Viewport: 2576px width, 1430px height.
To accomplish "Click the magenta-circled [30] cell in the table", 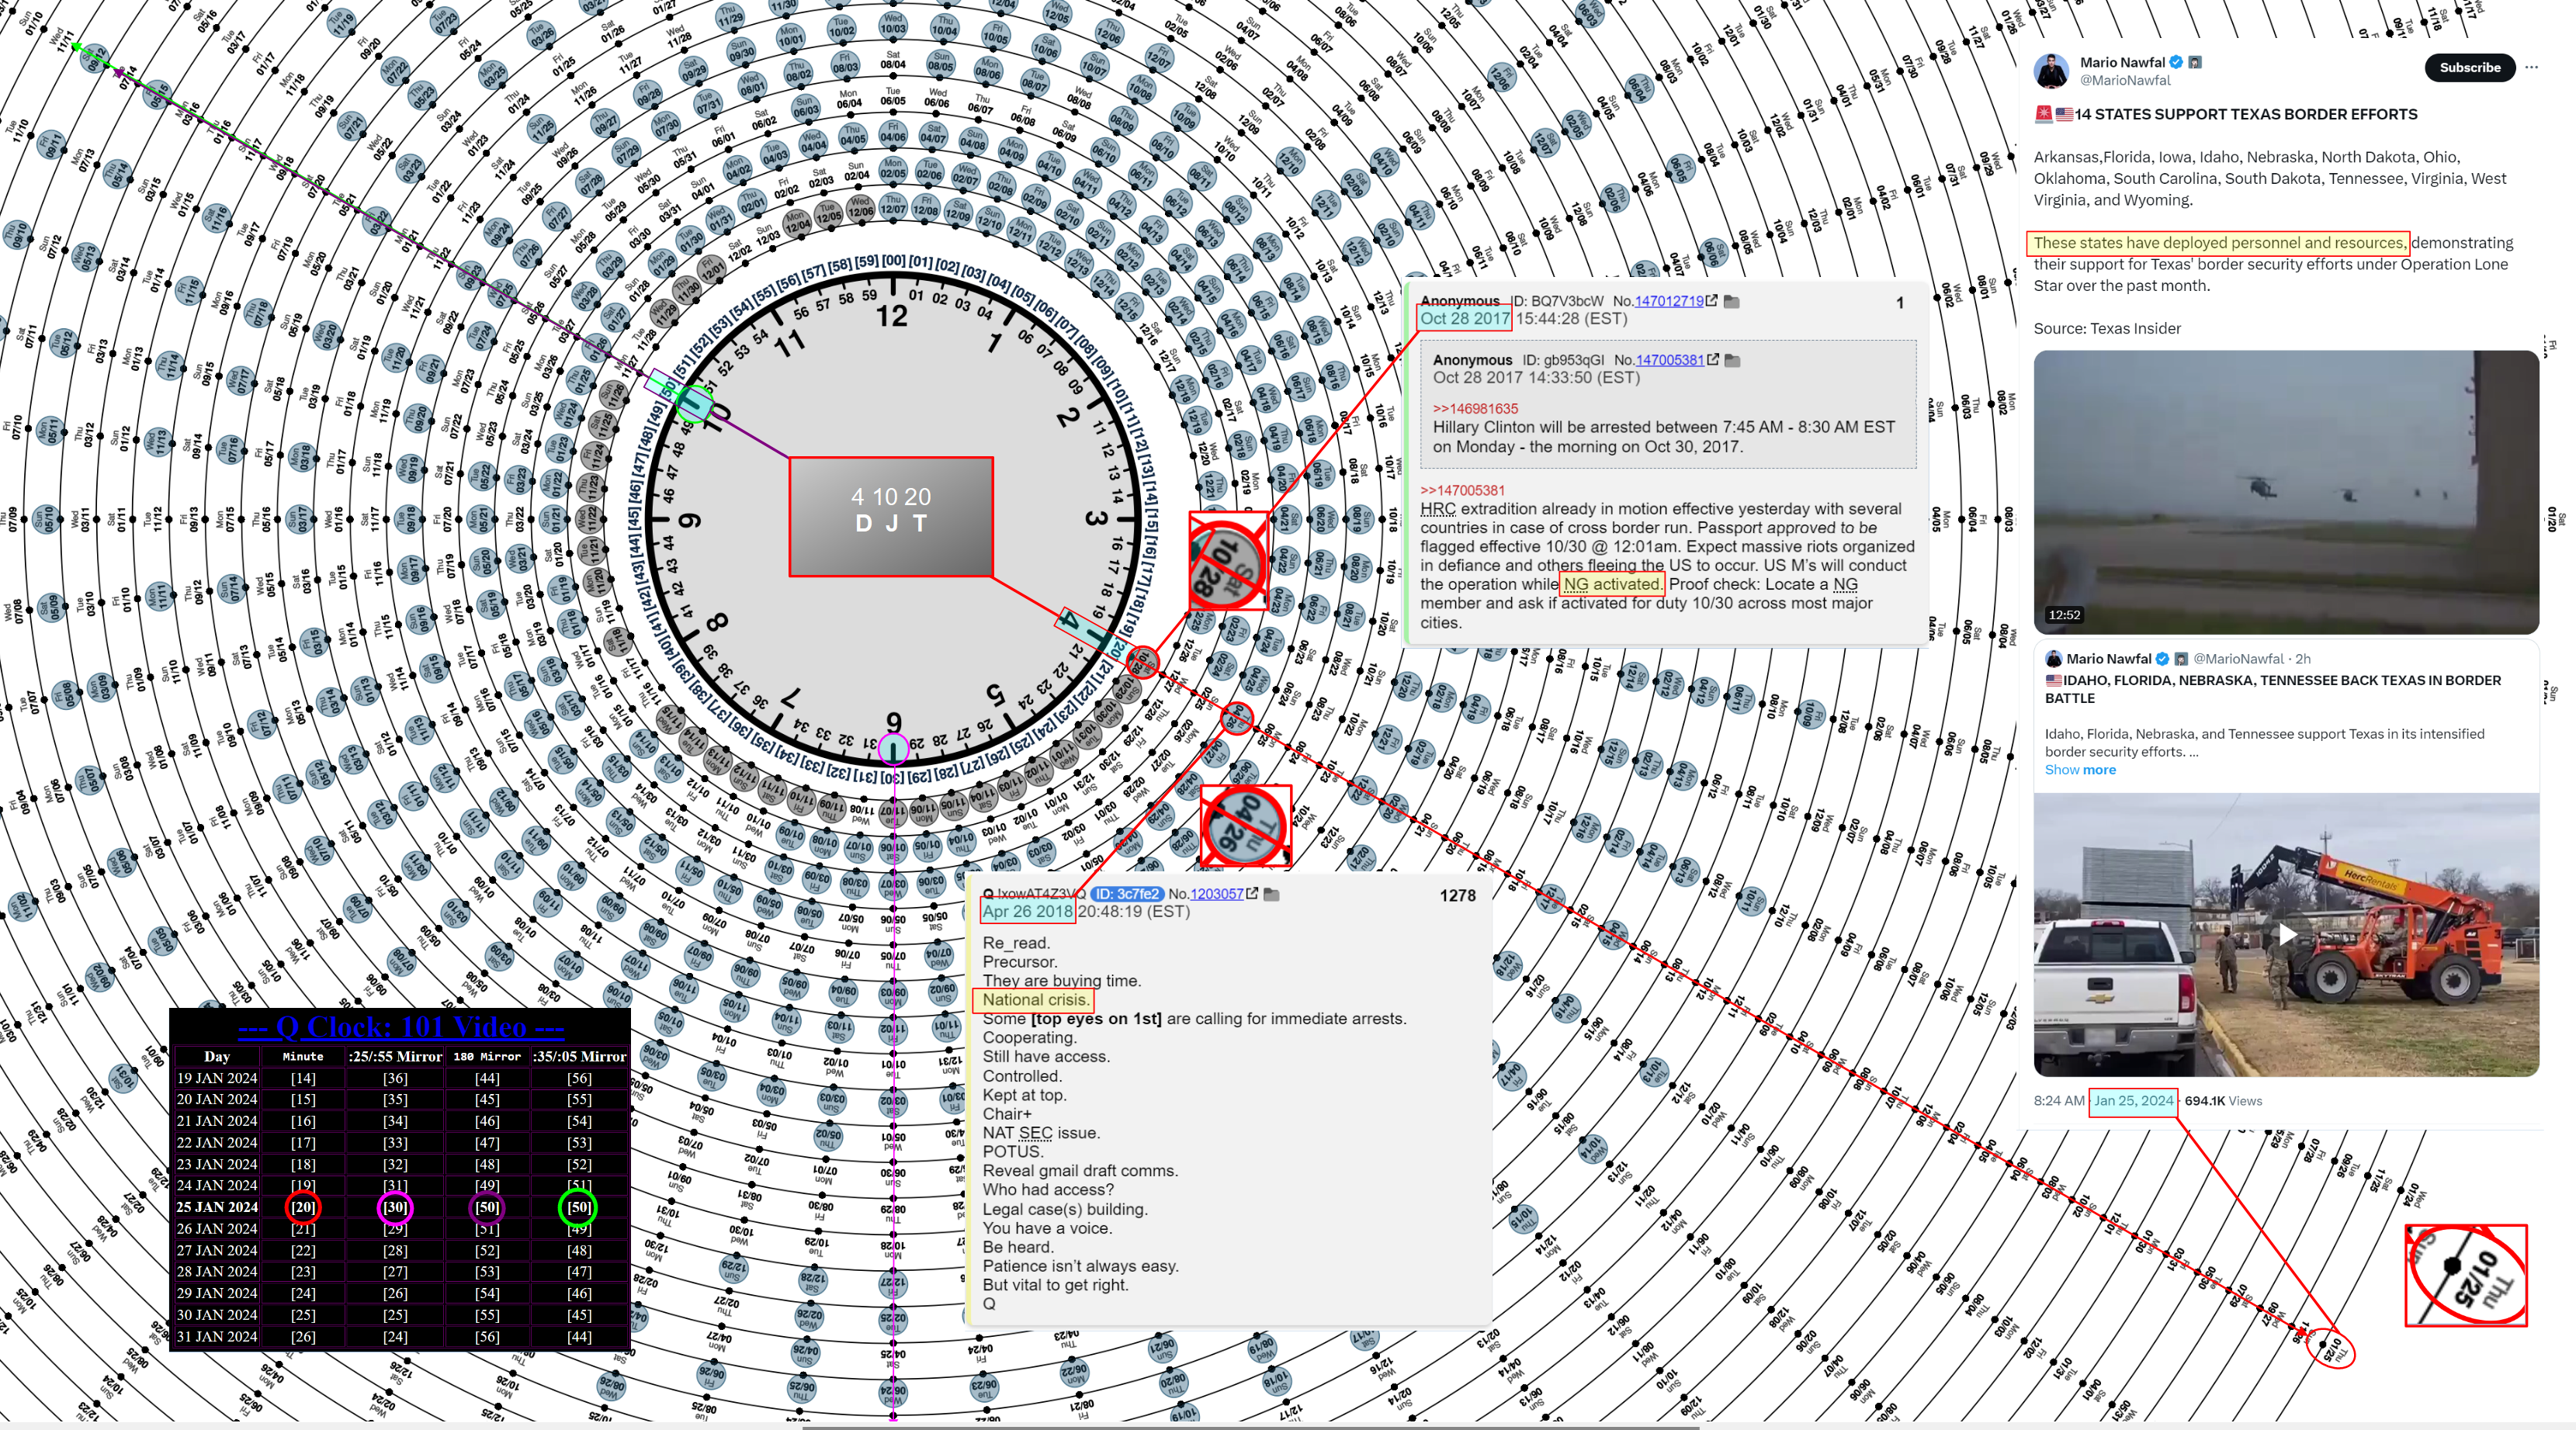I will 395,1207.
